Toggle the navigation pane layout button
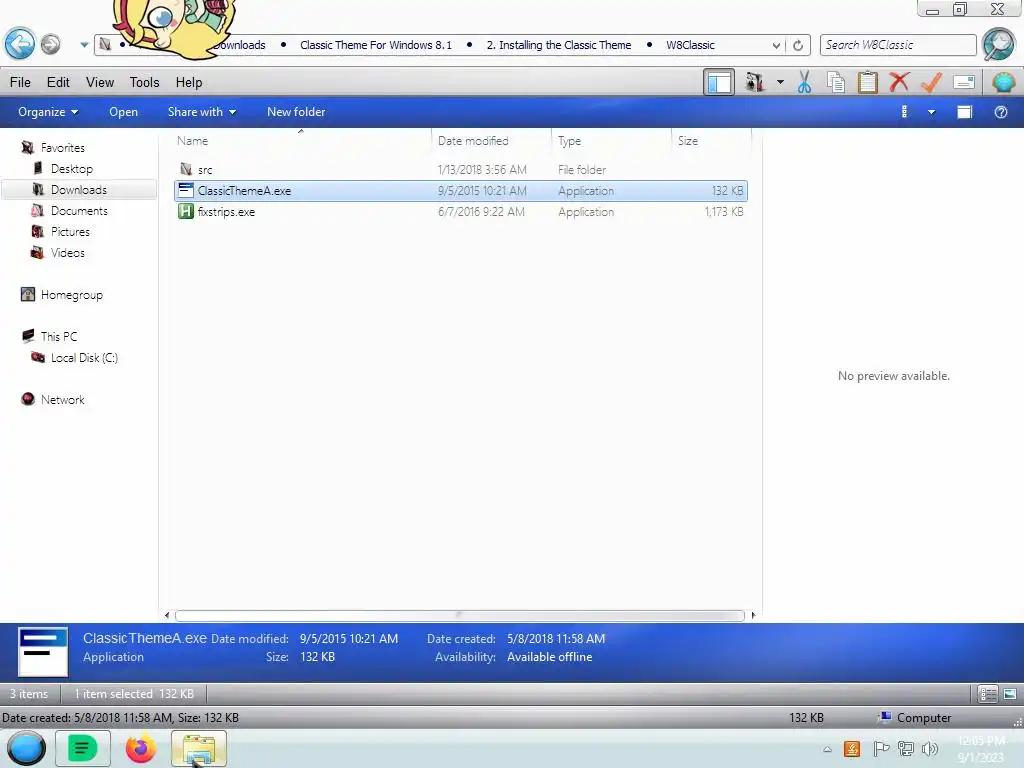The width and height of the screenshot is (1024, 768). 719,82
